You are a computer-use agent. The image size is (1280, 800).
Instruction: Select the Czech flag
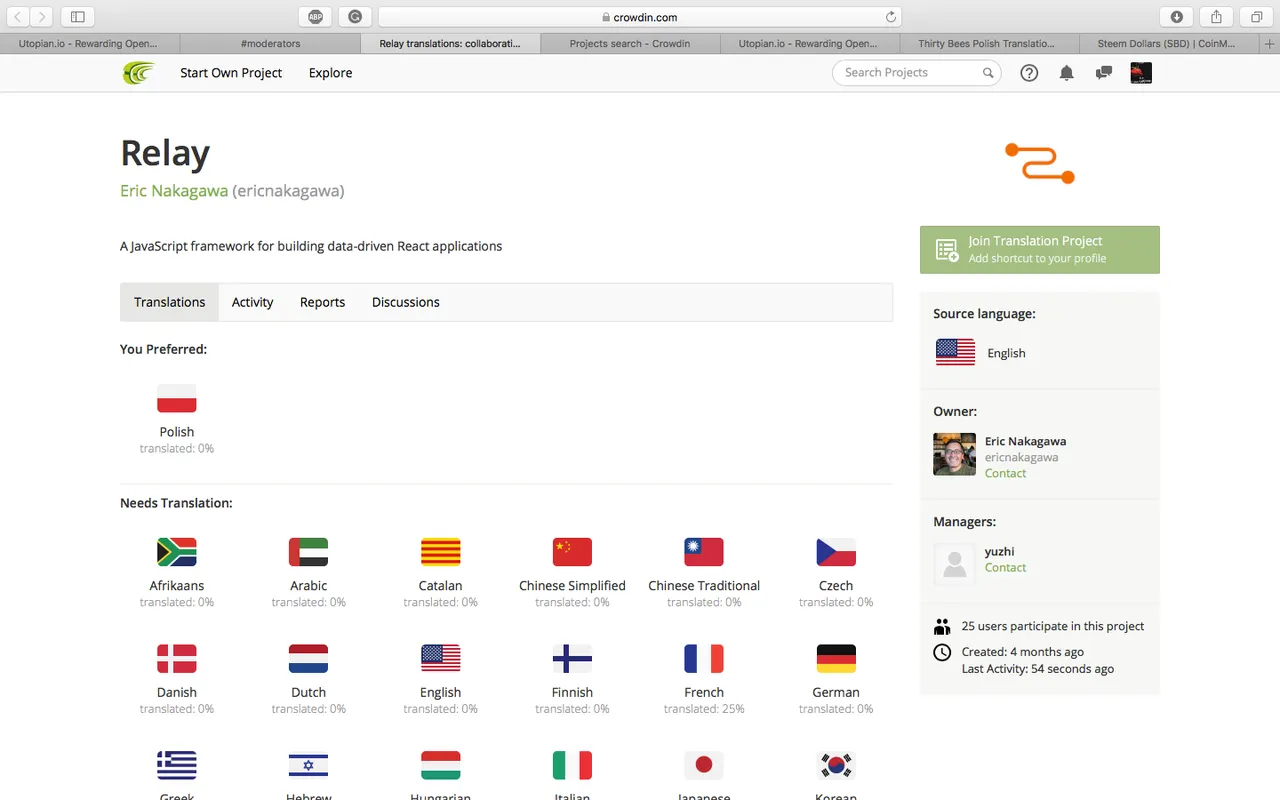[836, 552]
